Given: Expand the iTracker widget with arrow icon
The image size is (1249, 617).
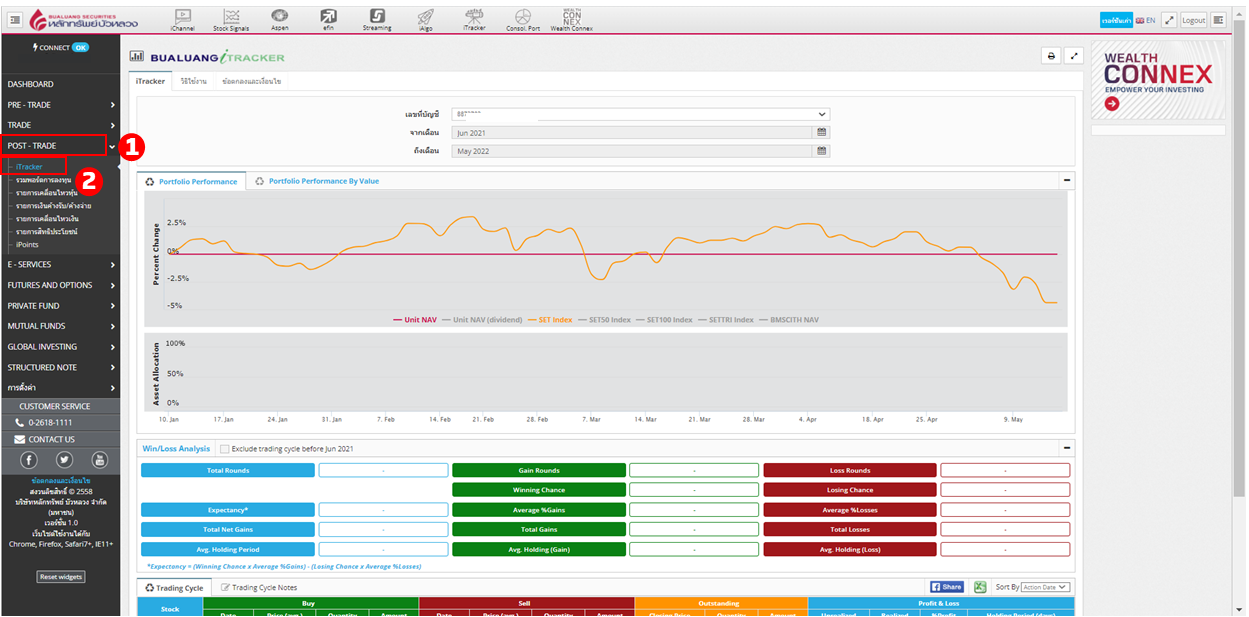Looking at the screenshot, I should [1074, 57].
